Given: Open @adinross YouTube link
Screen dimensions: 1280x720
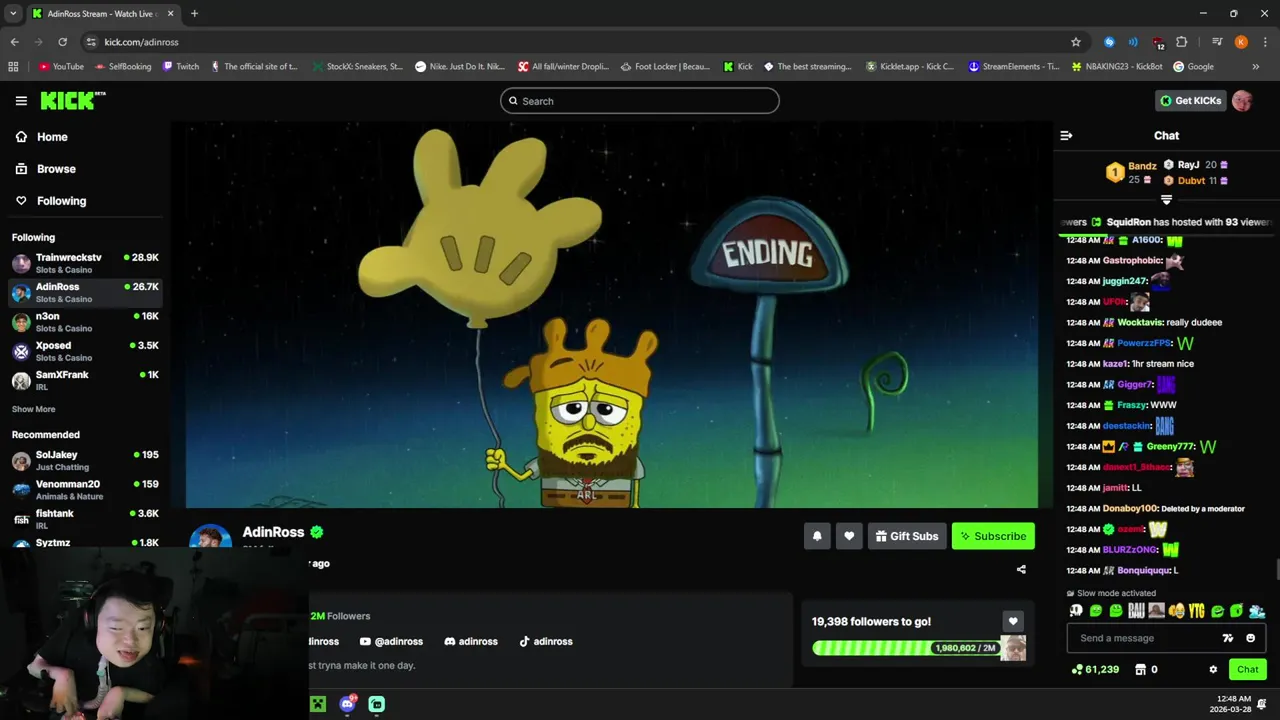Looking at the screenshot, I should (x=391, y=642).
